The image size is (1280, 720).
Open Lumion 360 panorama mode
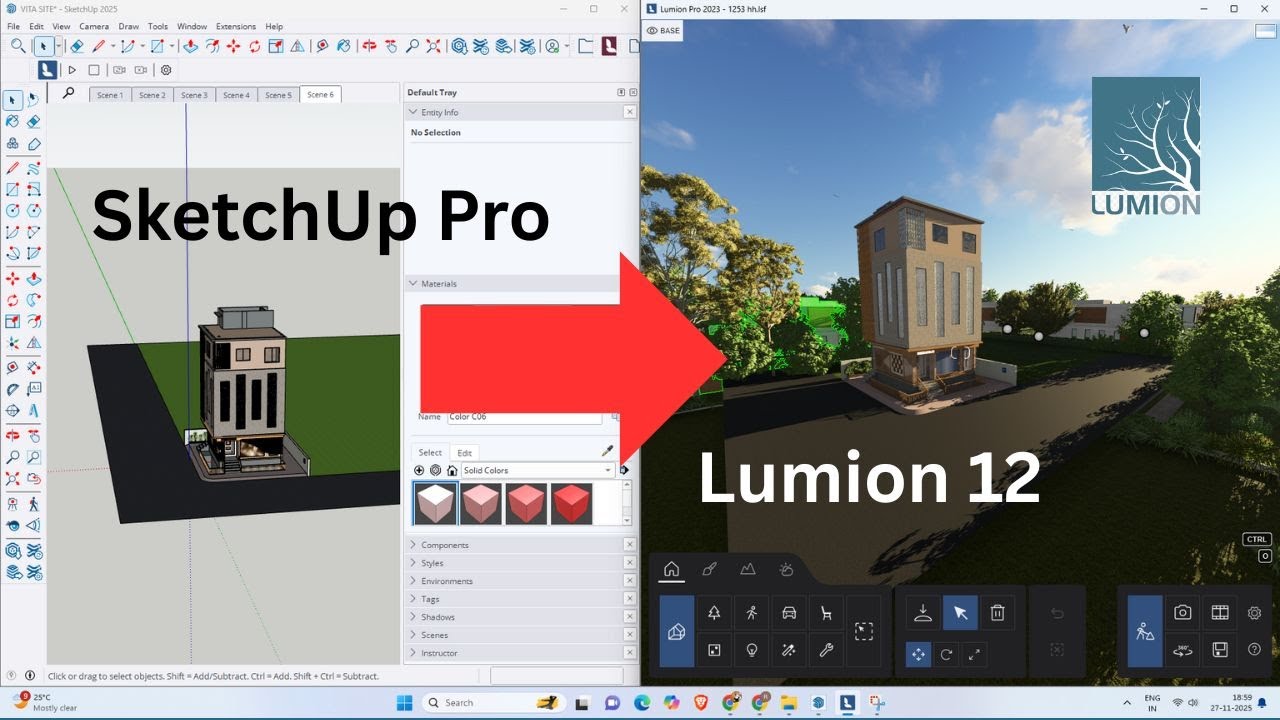pos(1182,650)
